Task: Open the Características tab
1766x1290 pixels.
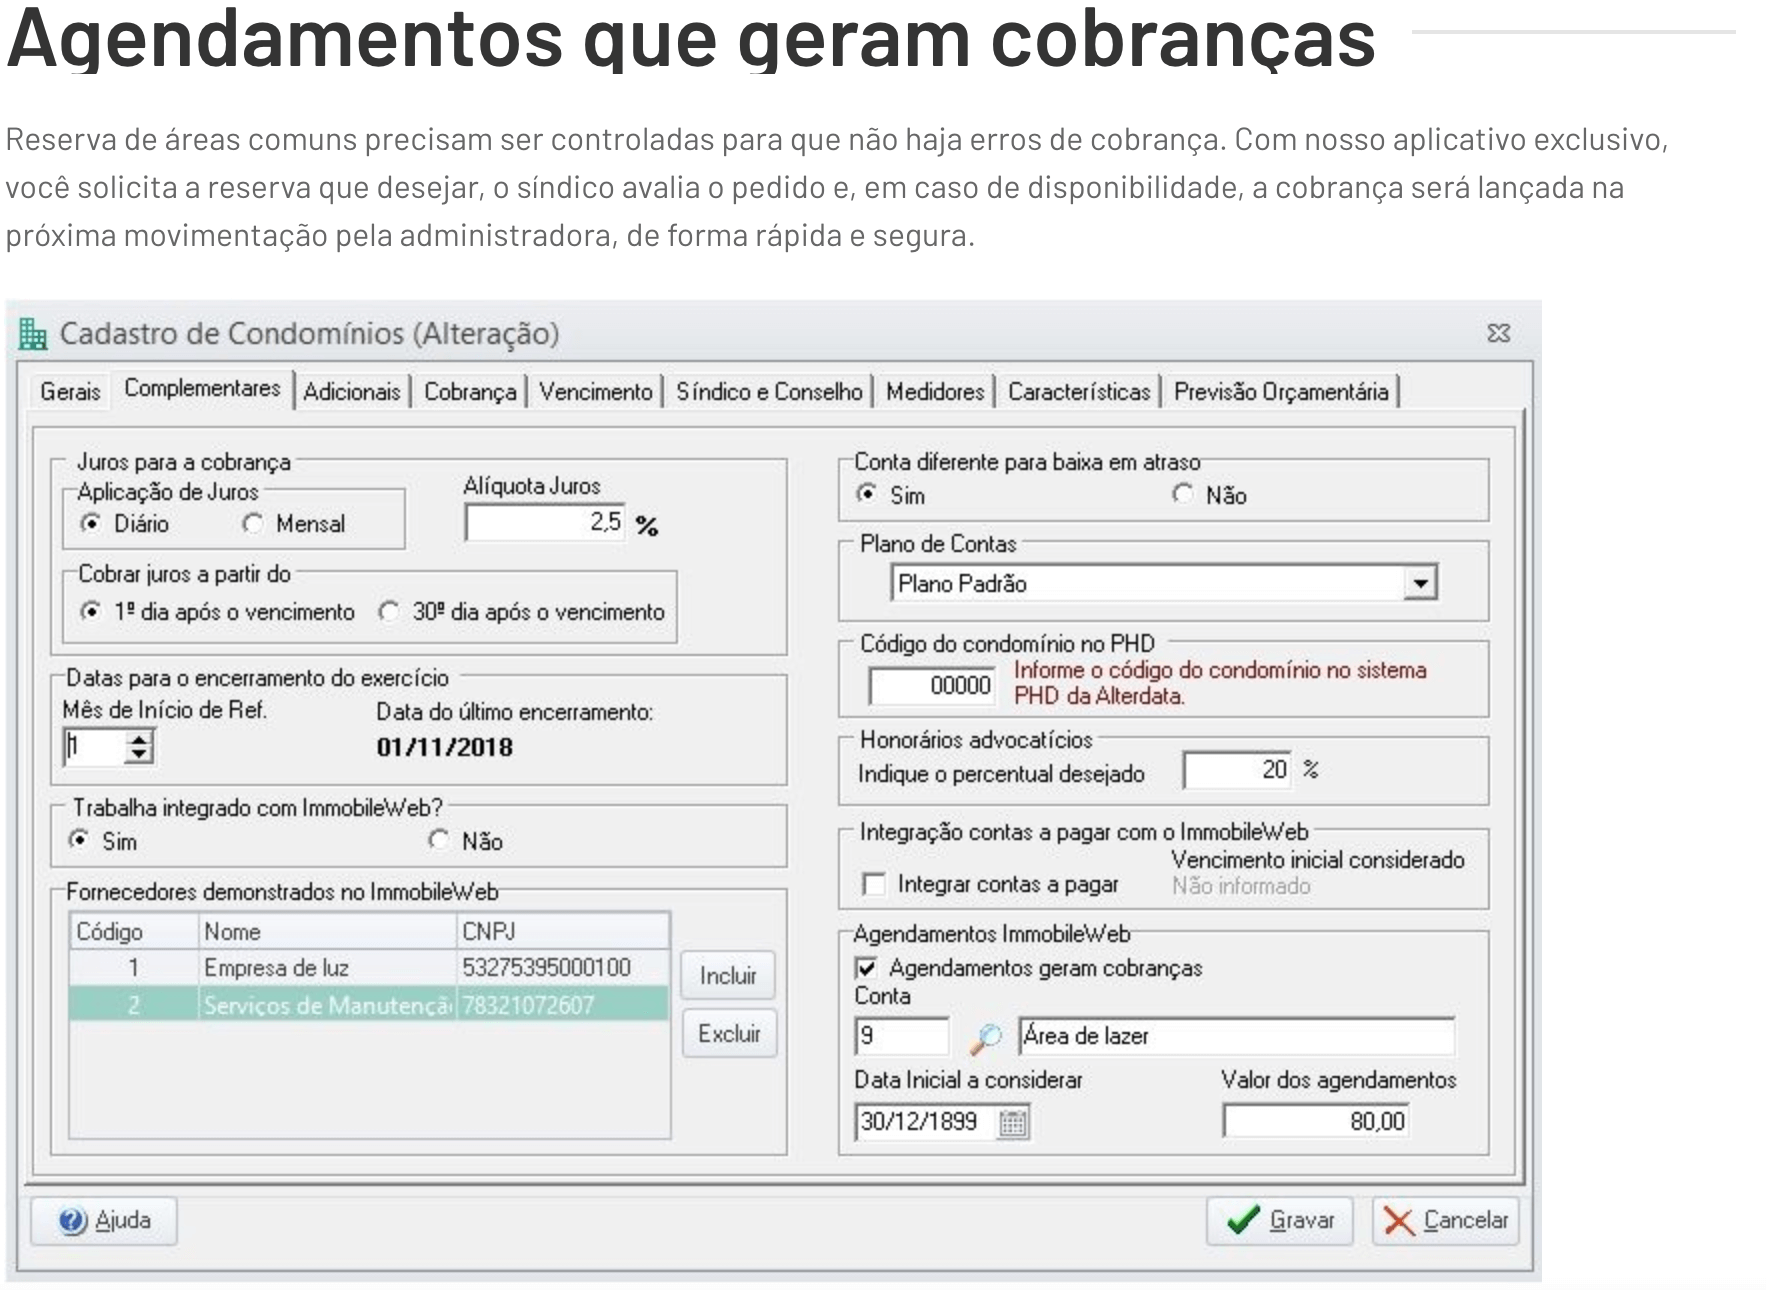Action: pyautogui.click(x=1079, y=391)
